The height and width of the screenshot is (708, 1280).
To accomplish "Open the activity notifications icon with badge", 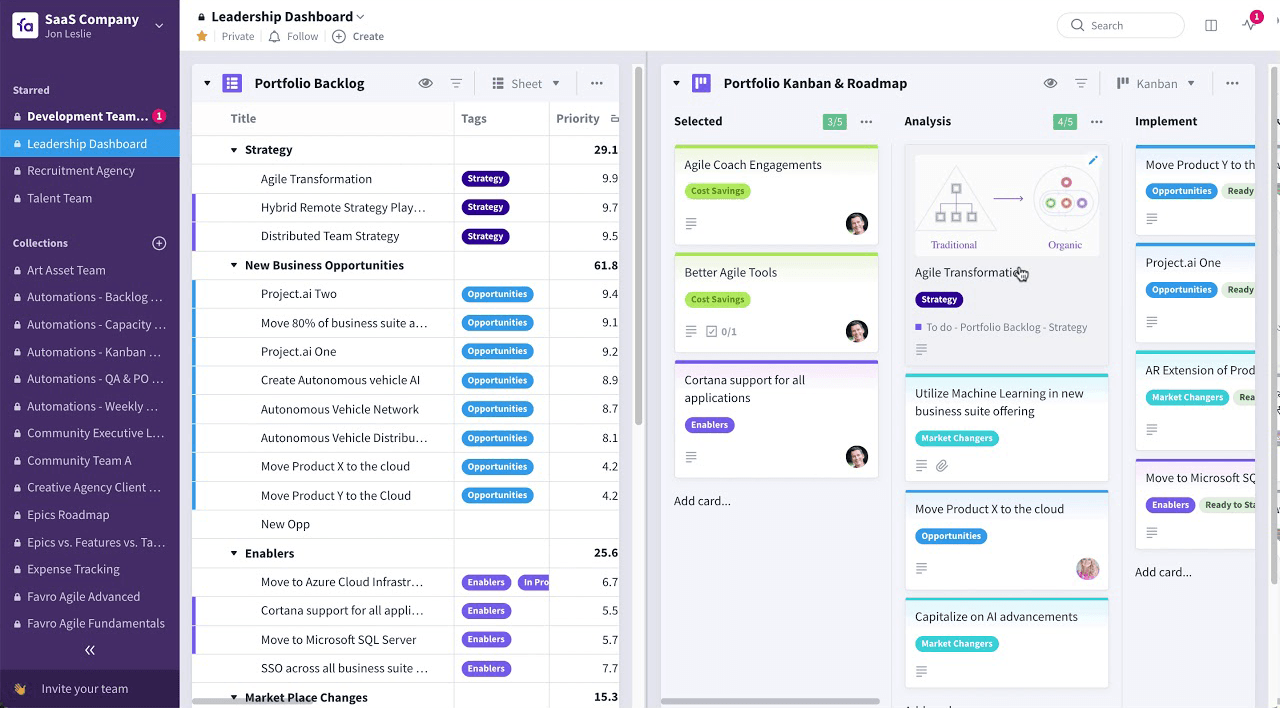I will coord(1250,24).
